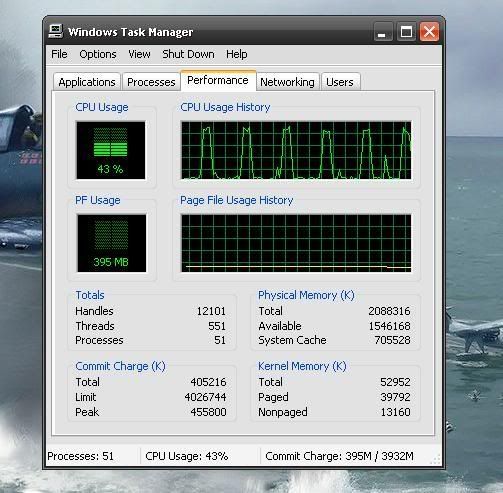The image size is (503, 493).
Task: Click Physical Memory Available value 1546168
Action: click(x=389, y=326)
